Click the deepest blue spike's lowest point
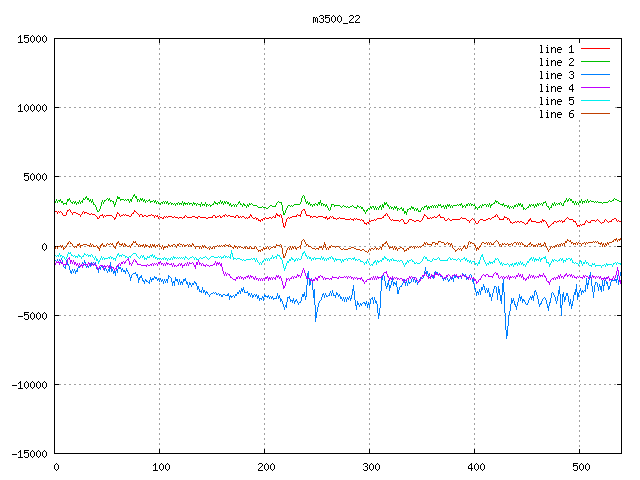Viewport: 640px width, 480px height. 506,337
